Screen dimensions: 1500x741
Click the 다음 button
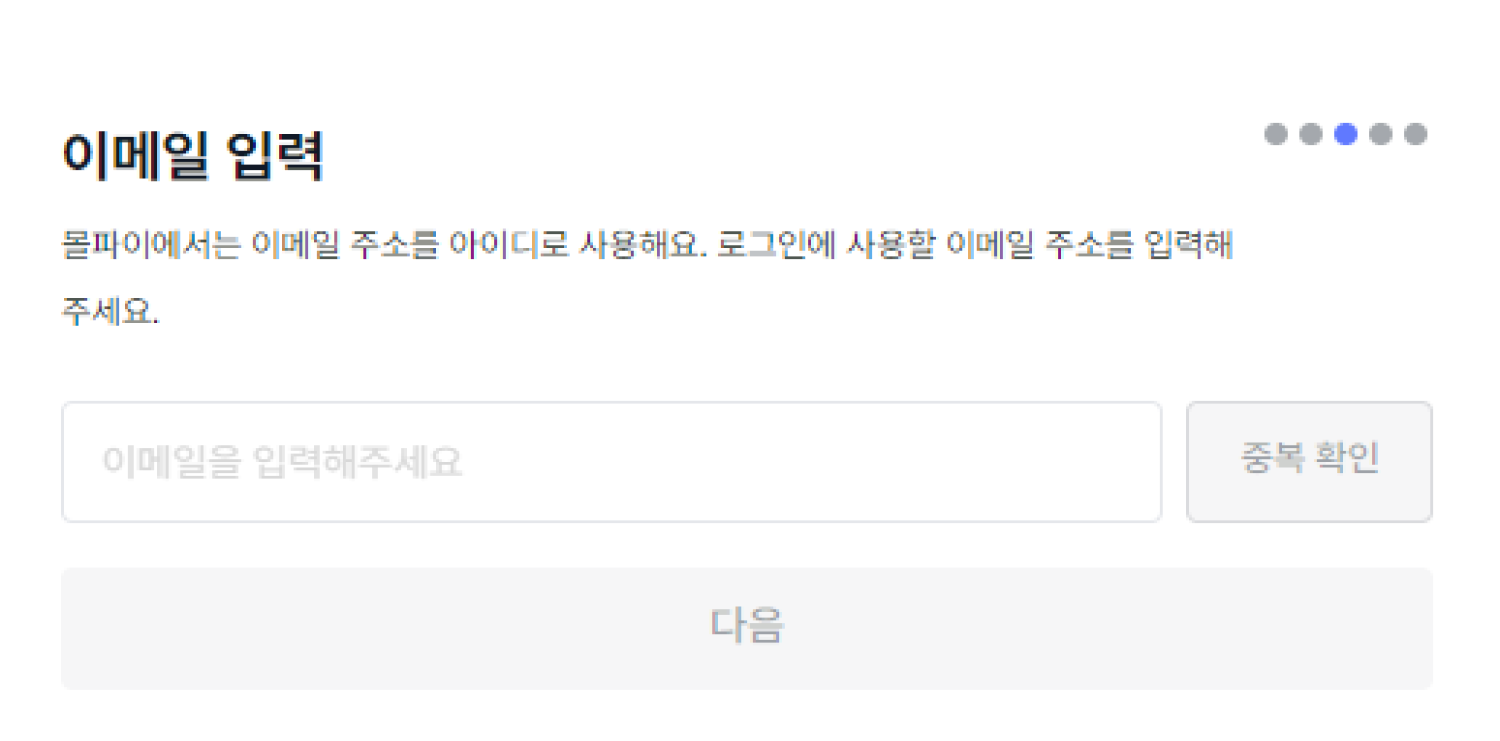coord(747,628)
